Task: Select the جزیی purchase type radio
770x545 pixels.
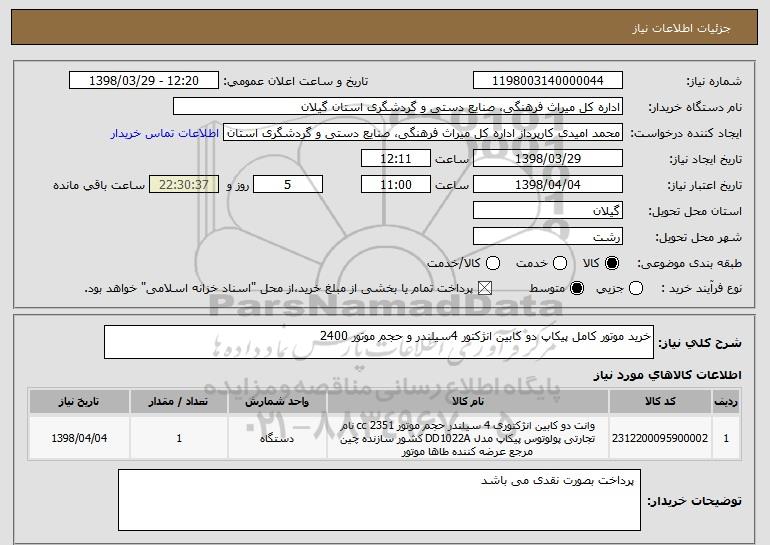Action: [636, 288]
